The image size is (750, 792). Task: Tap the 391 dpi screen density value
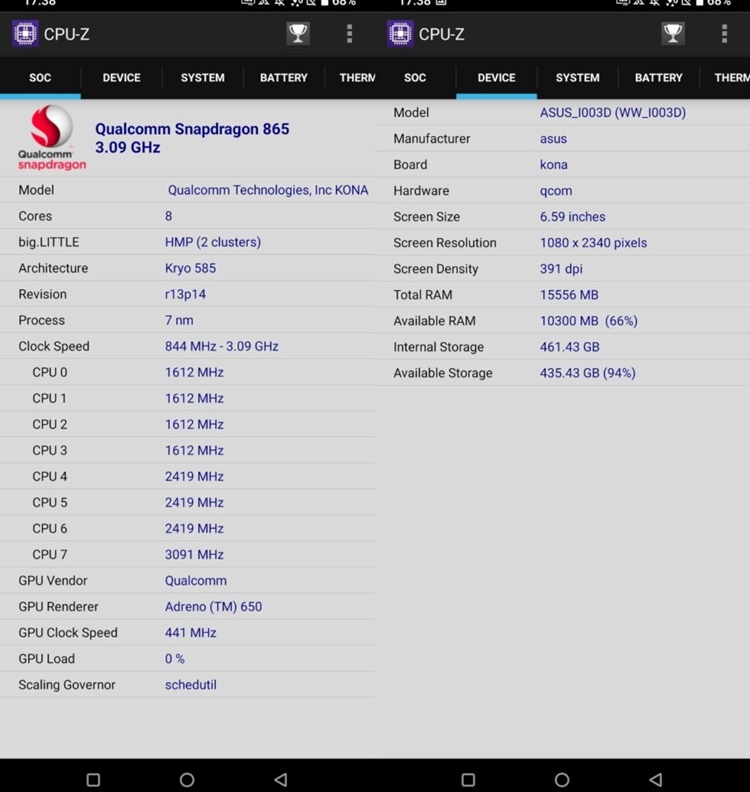coord(561,269)
